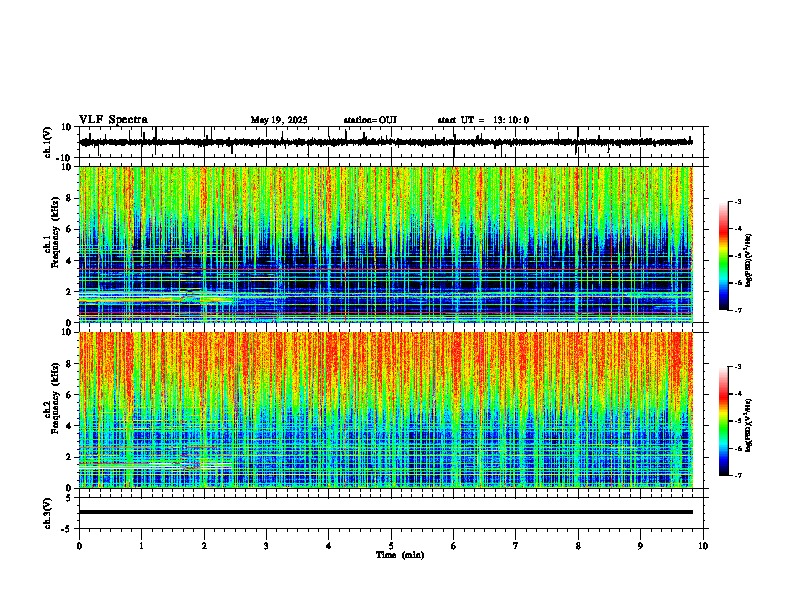Click the ch.2 "Frequency (kHz)" axis label

55,398
